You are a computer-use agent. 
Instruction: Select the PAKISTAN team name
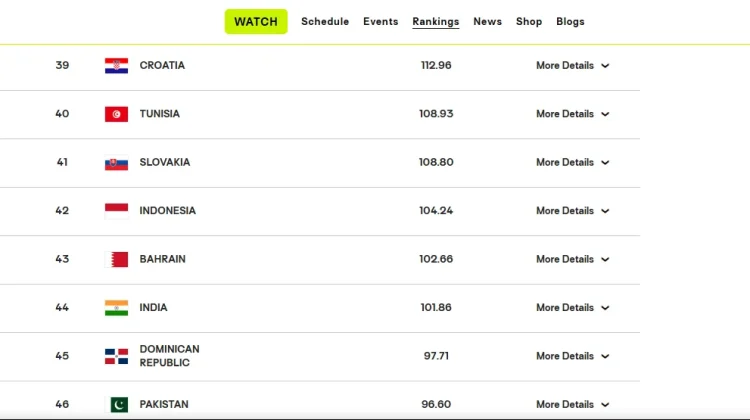pyautogui.click(x=164, y=404)
